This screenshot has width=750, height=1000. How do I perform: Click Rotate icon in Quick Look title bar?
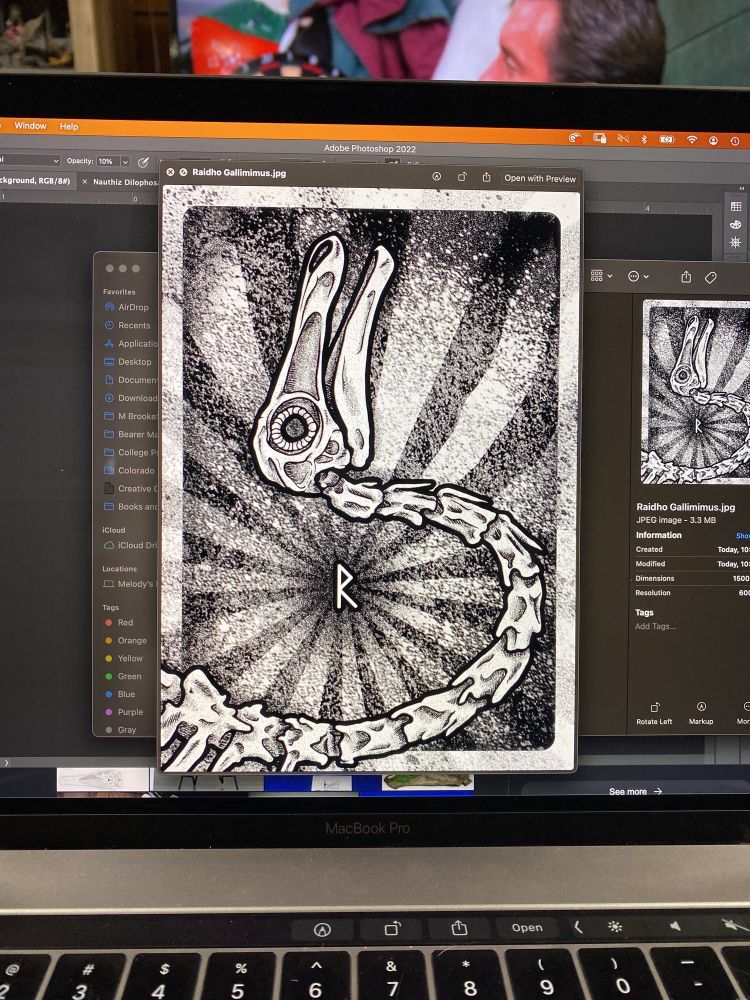click(x=462, y=177)
